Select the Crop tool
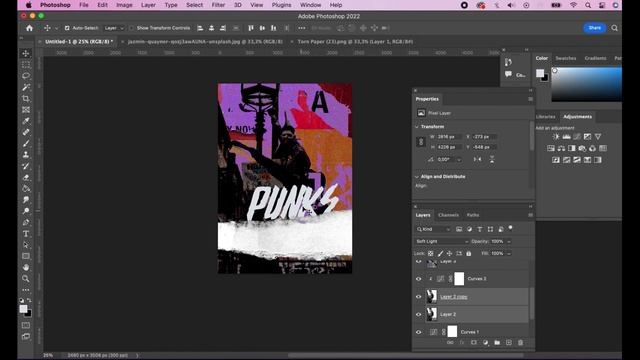 point(26,98)
